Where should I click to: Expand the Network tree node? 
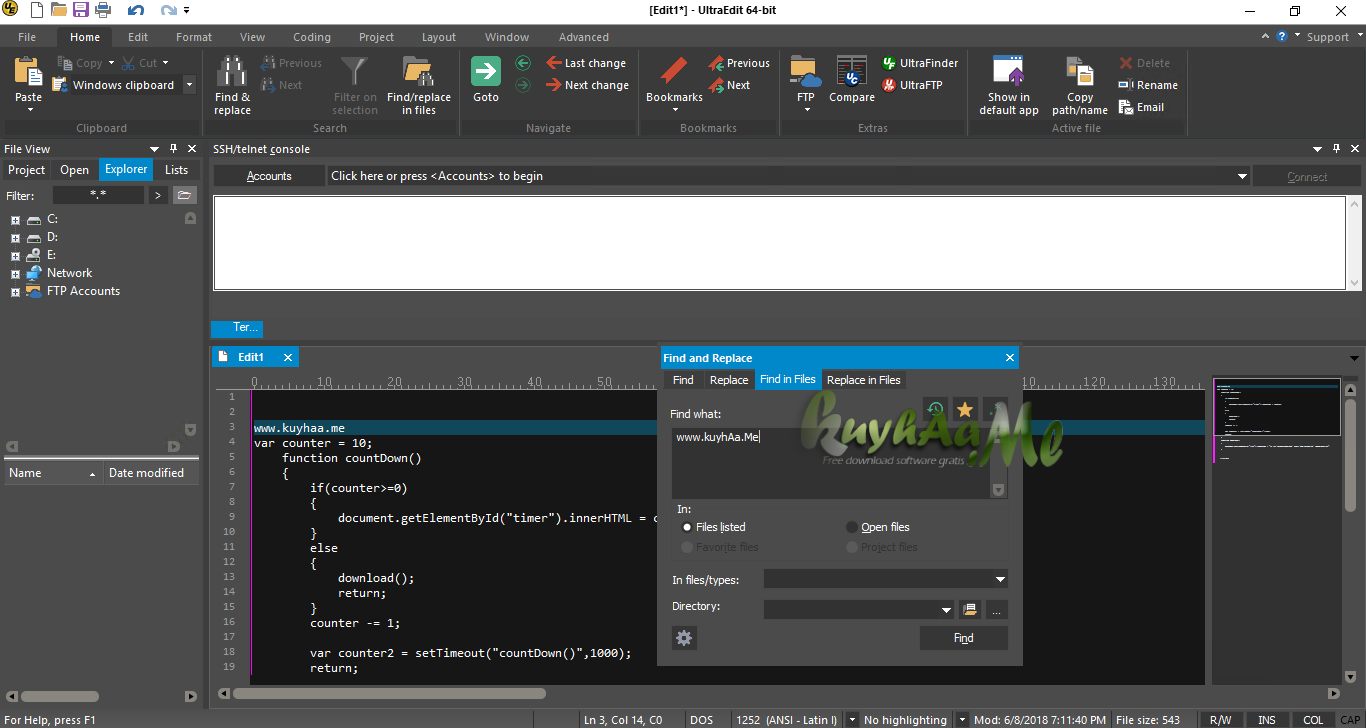[15, 274]
